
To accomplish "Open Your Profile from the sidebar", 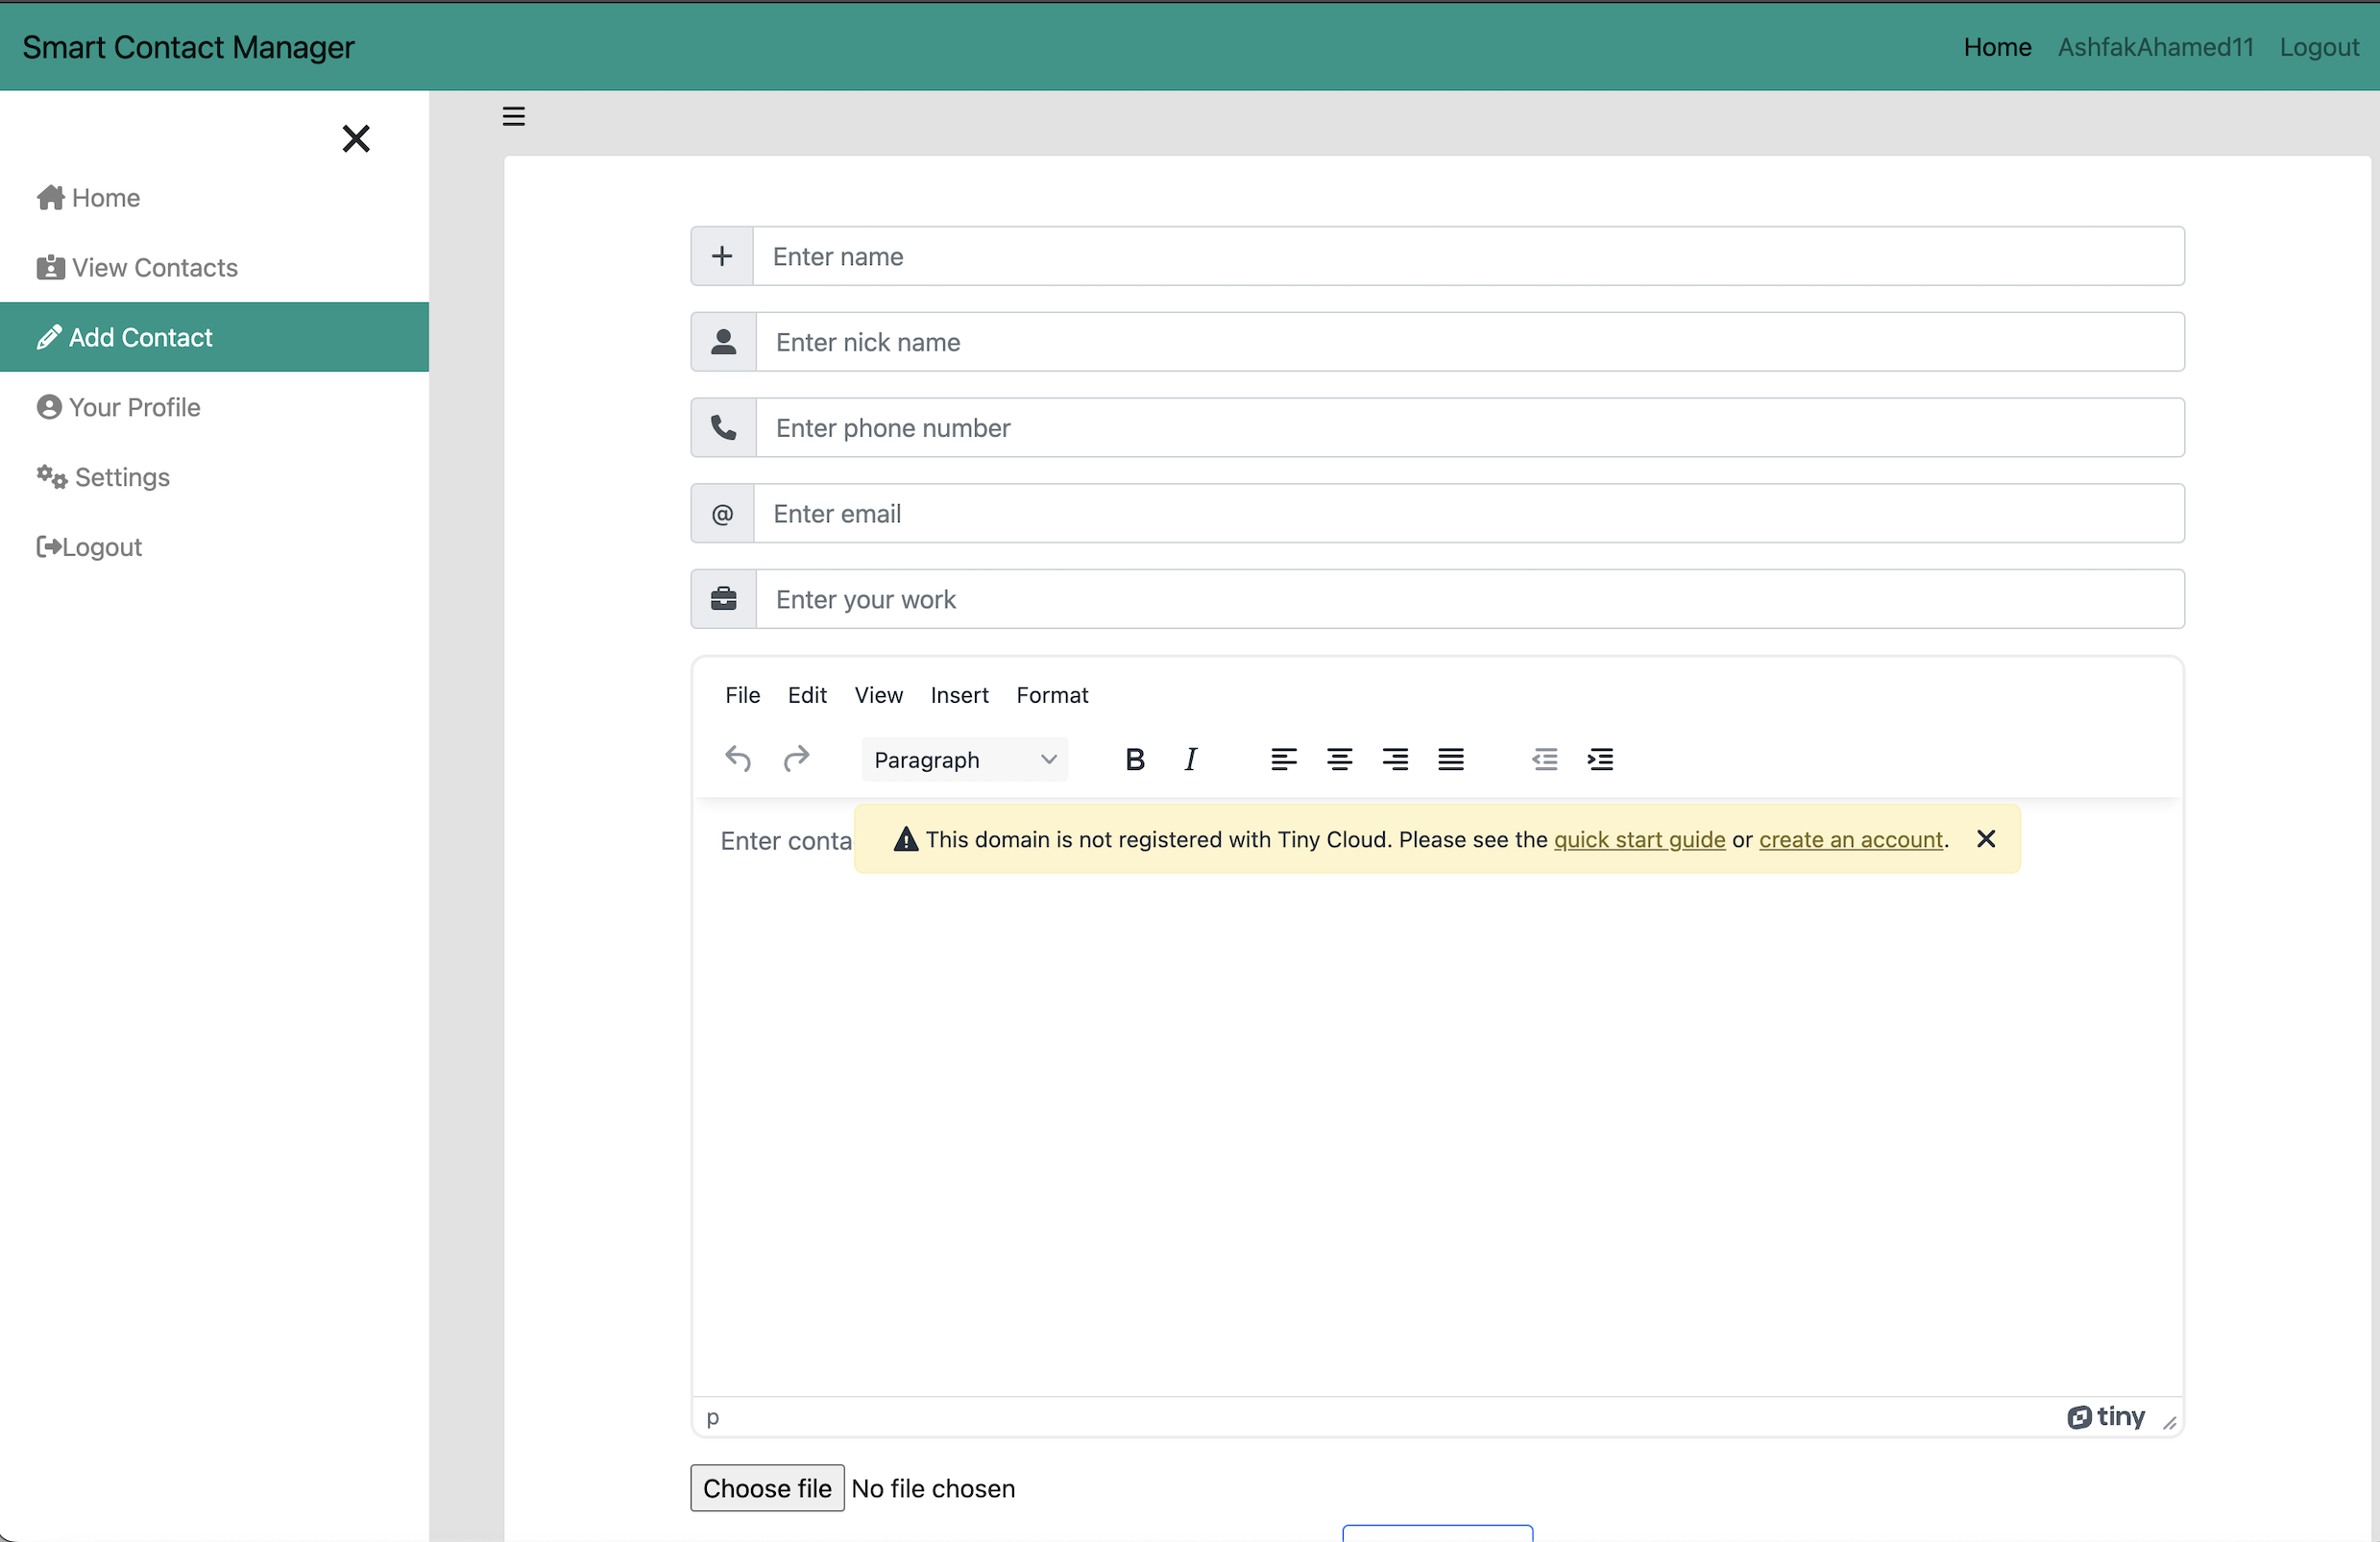I will [135, 407].
